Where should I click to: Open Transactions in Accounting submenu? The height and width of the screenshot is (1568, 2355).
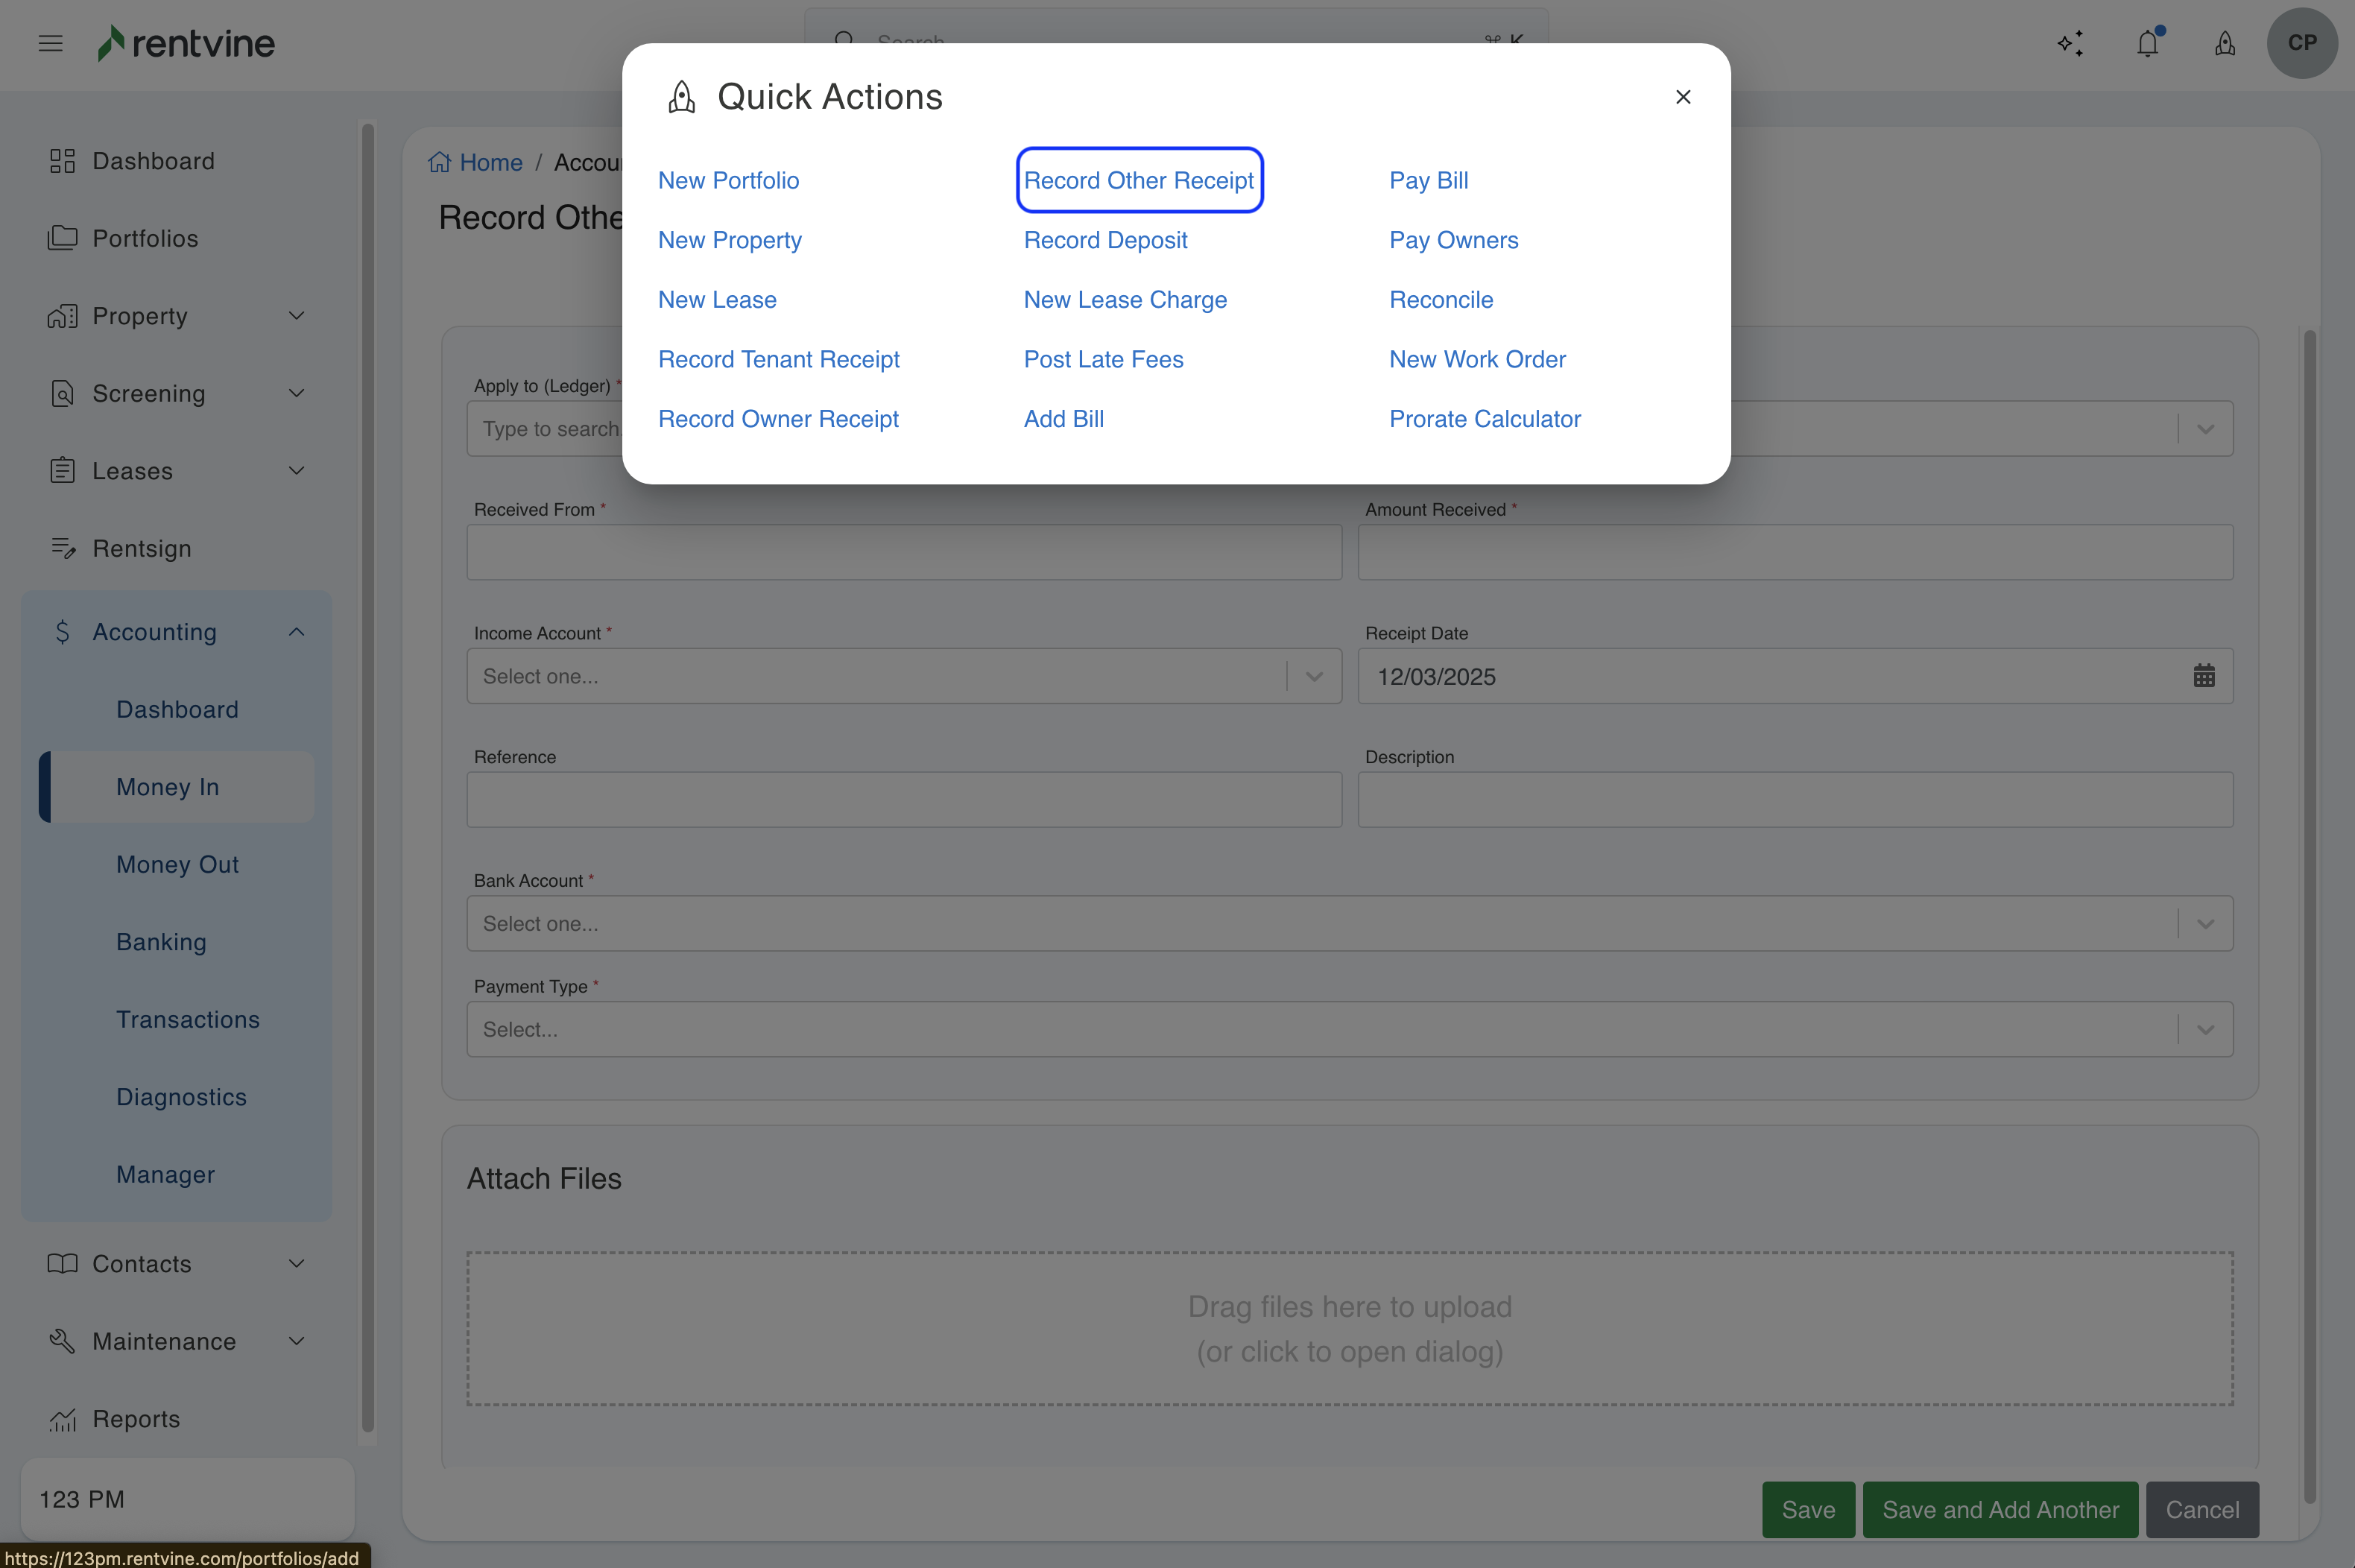pos(188,1019)
